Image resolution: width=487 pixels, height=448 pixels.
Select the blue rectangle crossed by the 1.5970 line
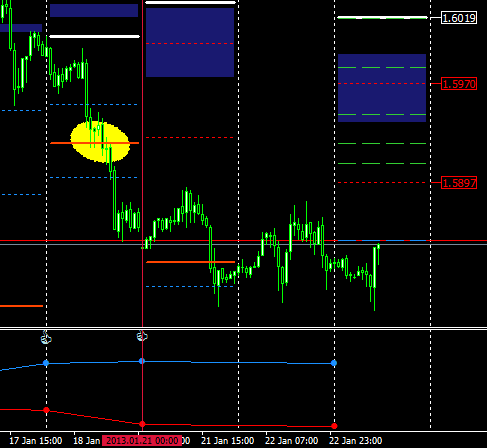pos(382,88)
